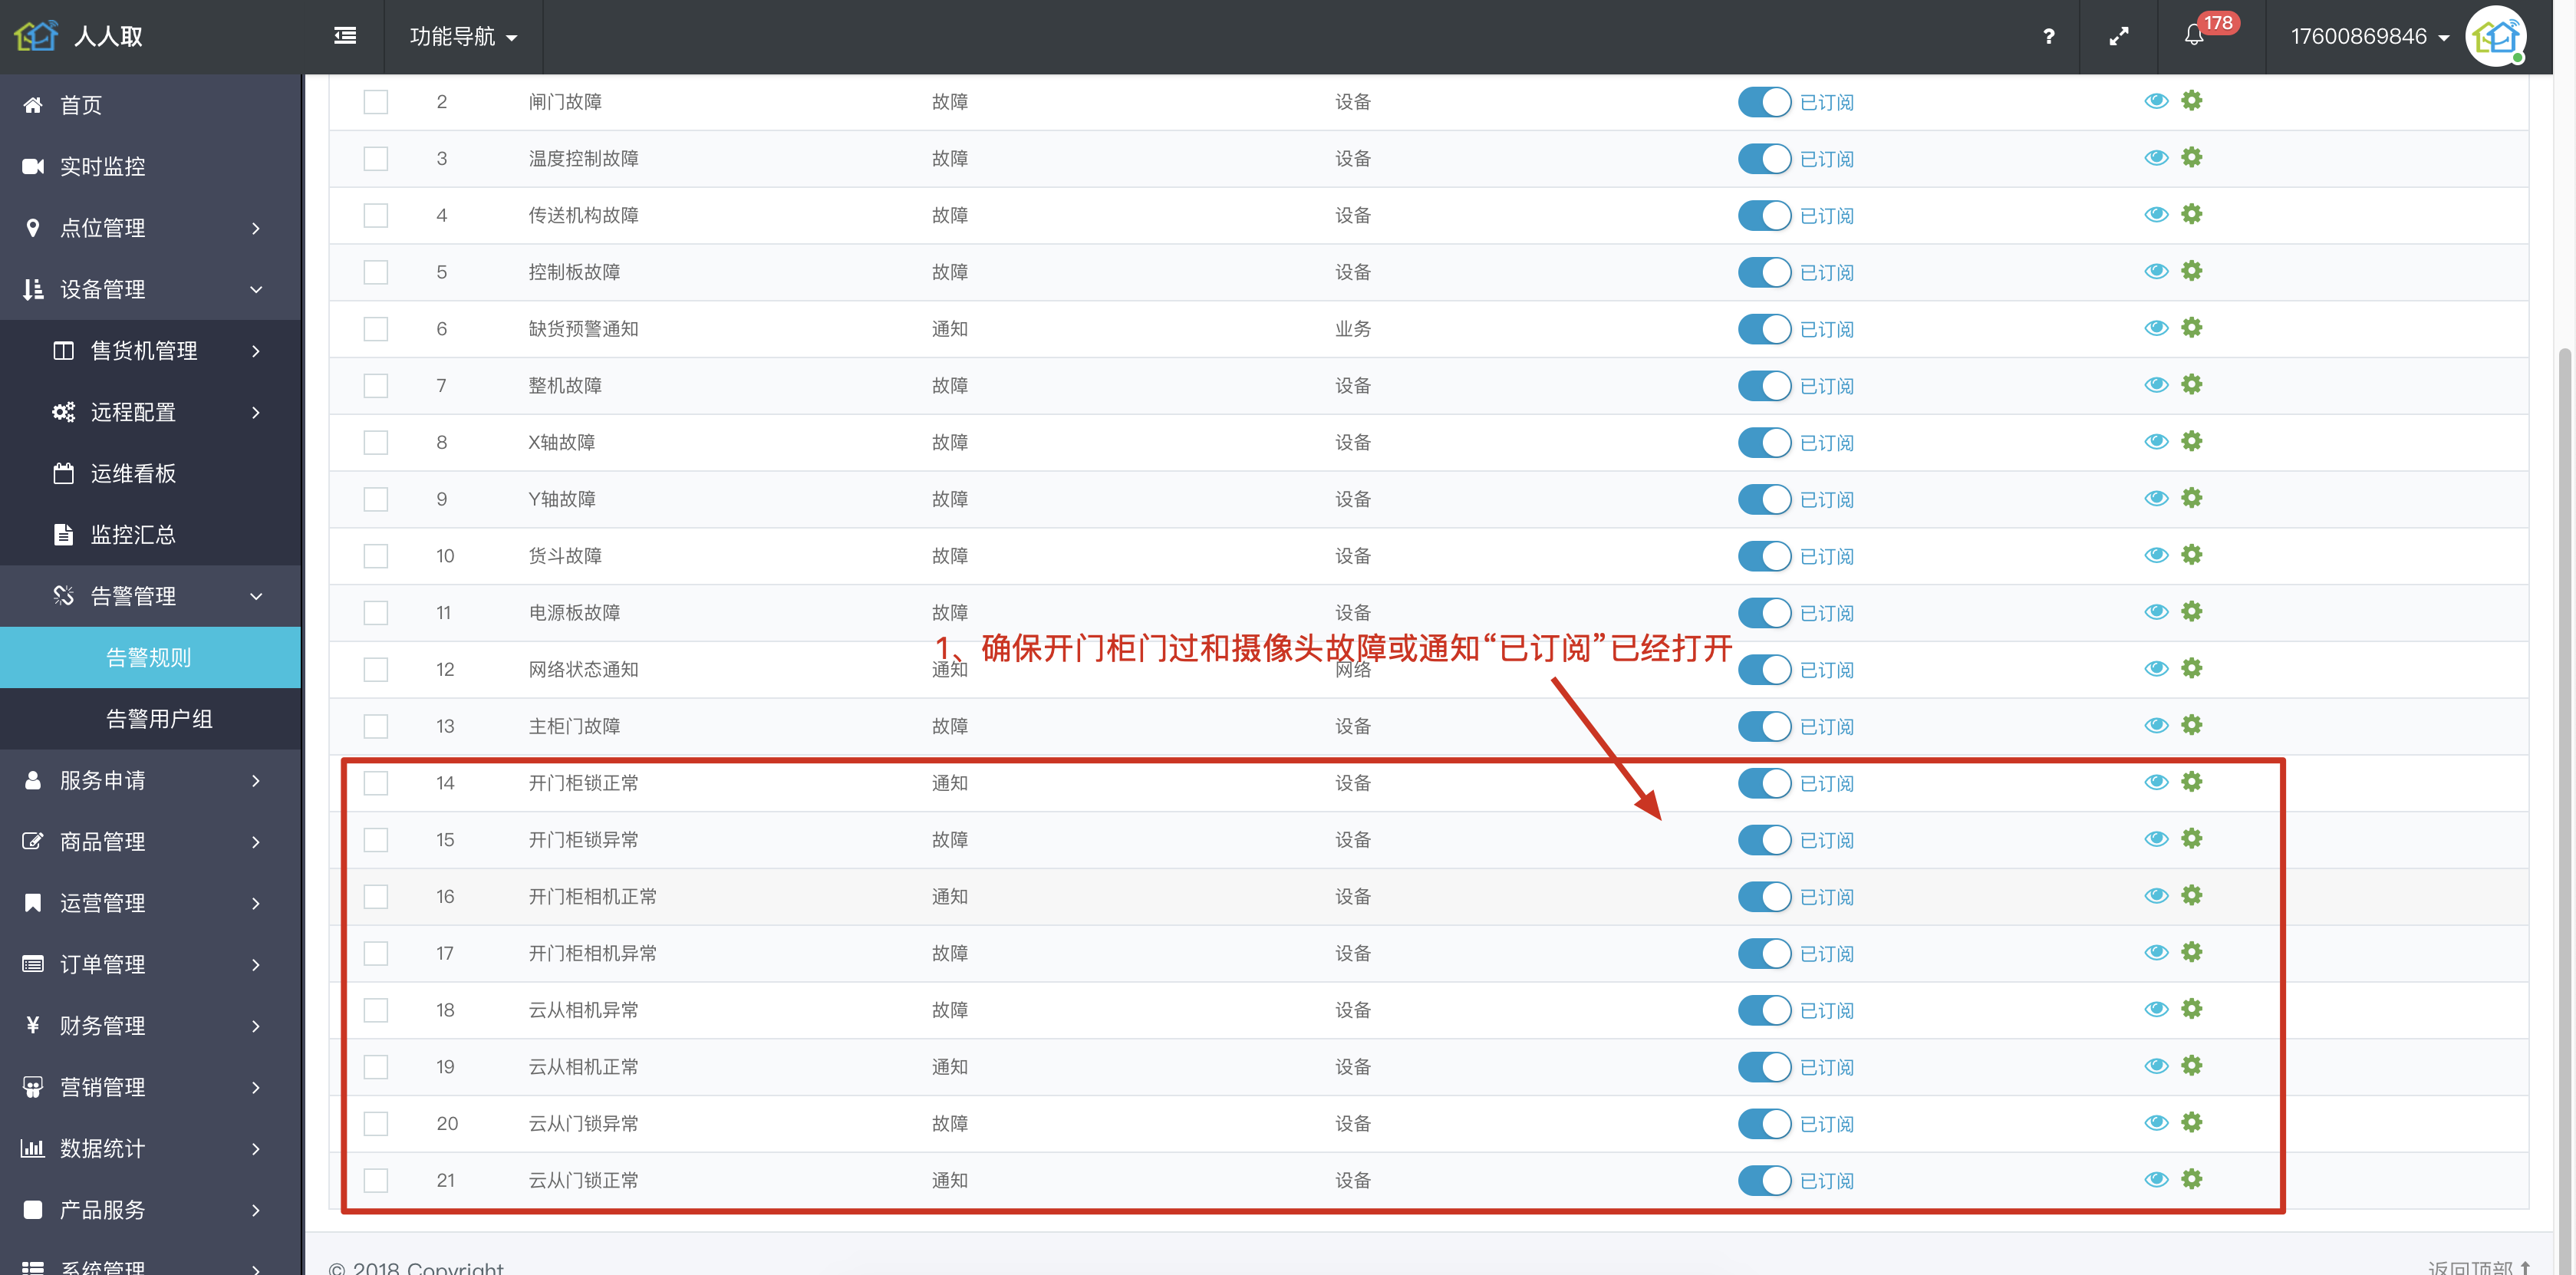The height and width of the screenshot is (1275, 2576).
Task: Click eye icon for 电源板故障 row
Action: 2156,612
